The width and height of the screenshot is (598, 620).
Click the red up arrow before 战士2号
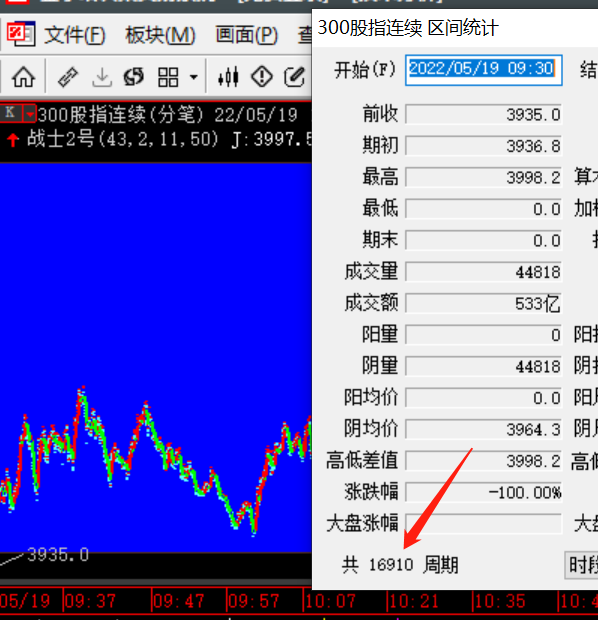13,140
